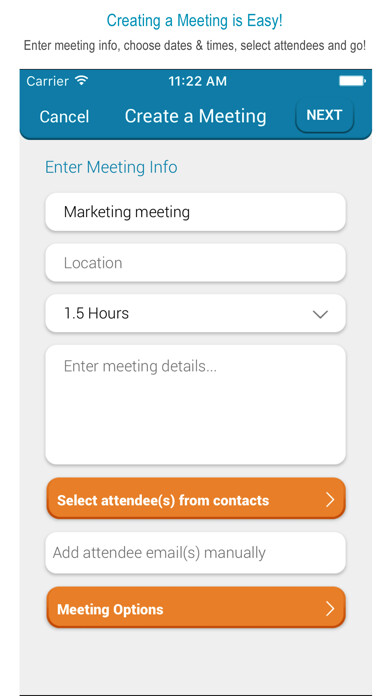Go to NEXT step
The height and width of the screenshot is (696, 392).
tap(325, 115)
